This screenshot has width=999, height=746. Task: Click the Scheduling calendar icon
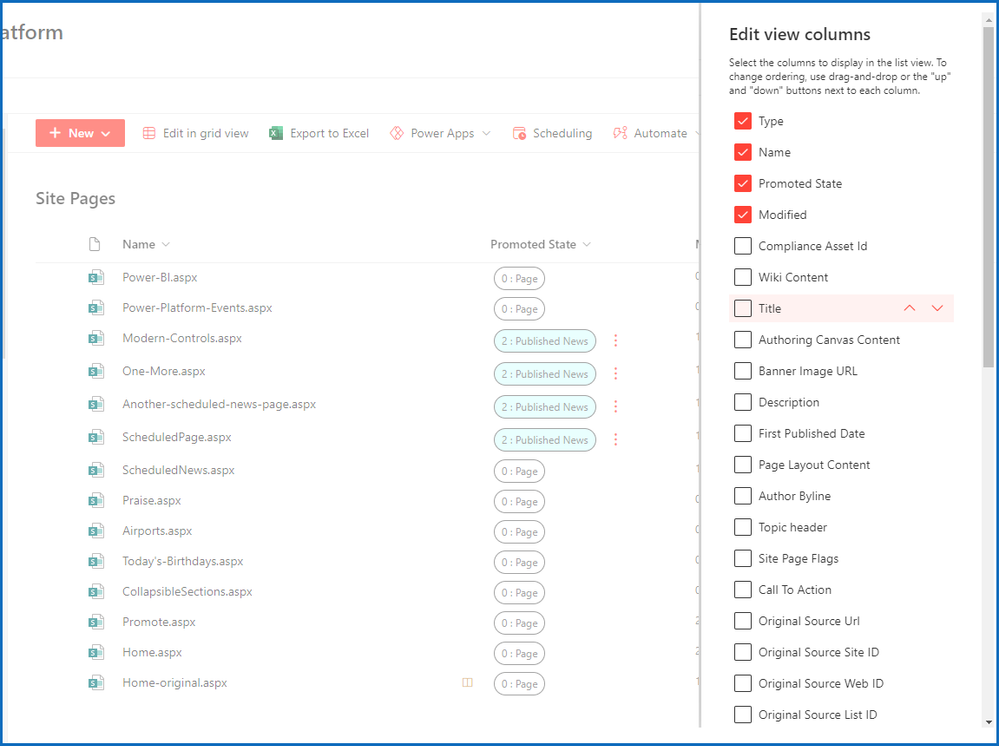click(x=519, y=134)
